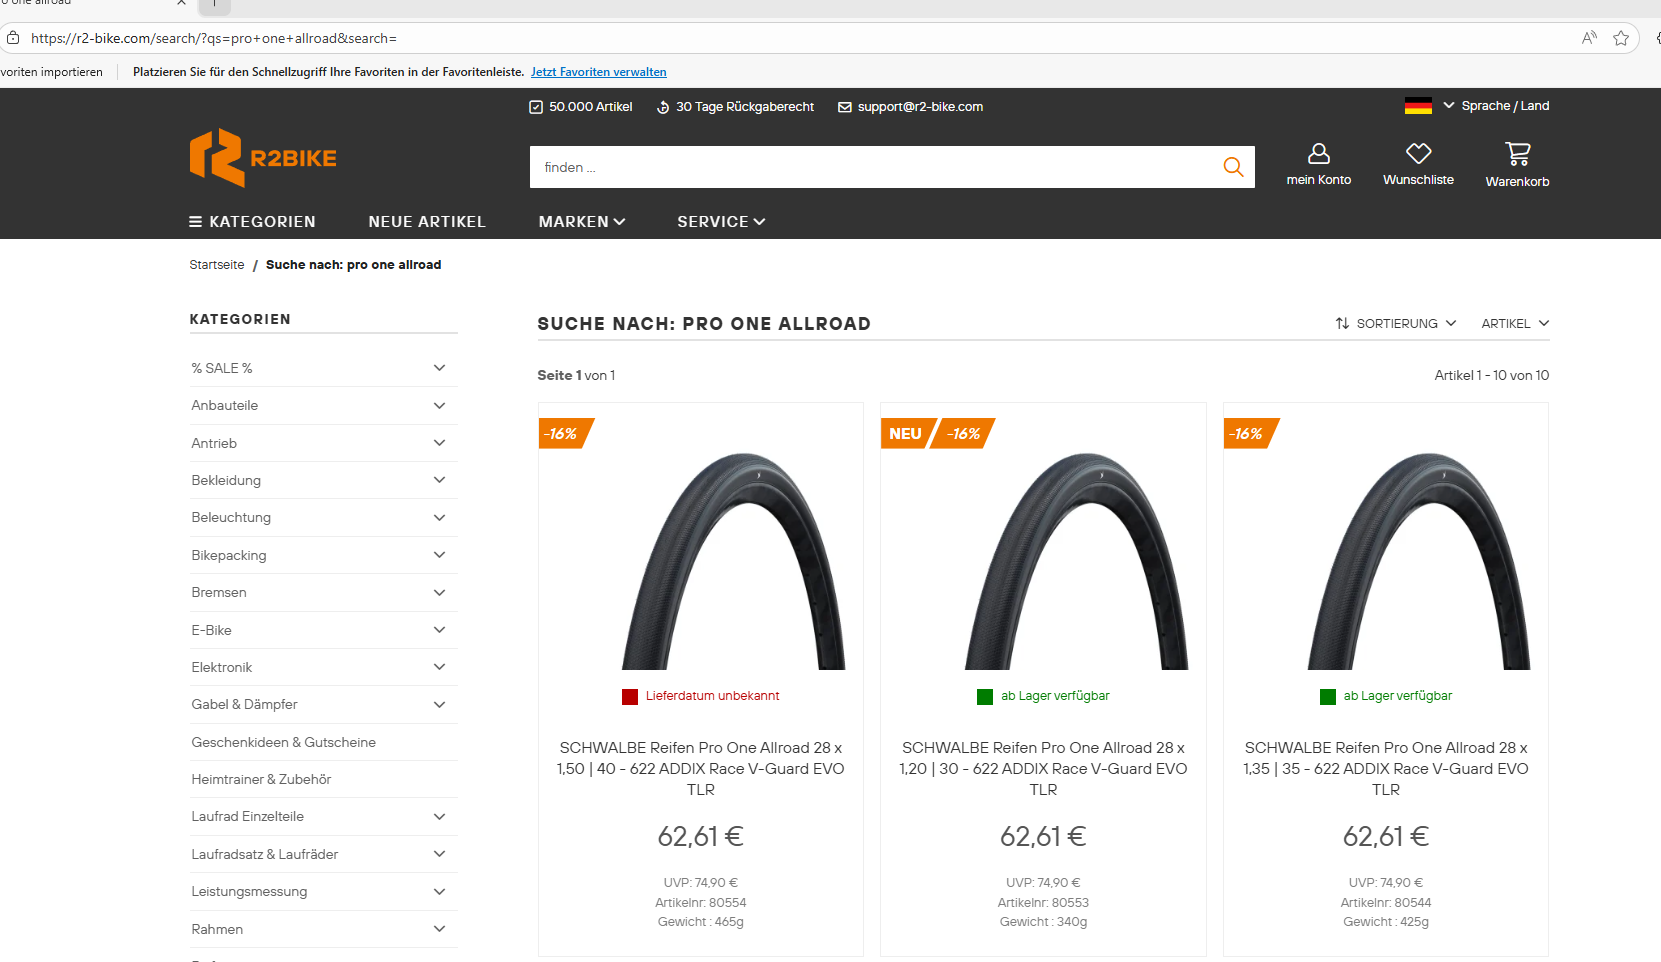Open the ARTIKEL per-page dropdown
This screenshot has width=1661, height=962.
1515,323
